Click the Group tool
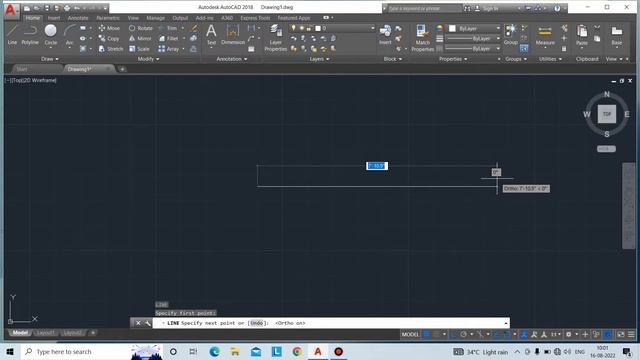Viewport: 640px width, 360px height. coord(510,34)
